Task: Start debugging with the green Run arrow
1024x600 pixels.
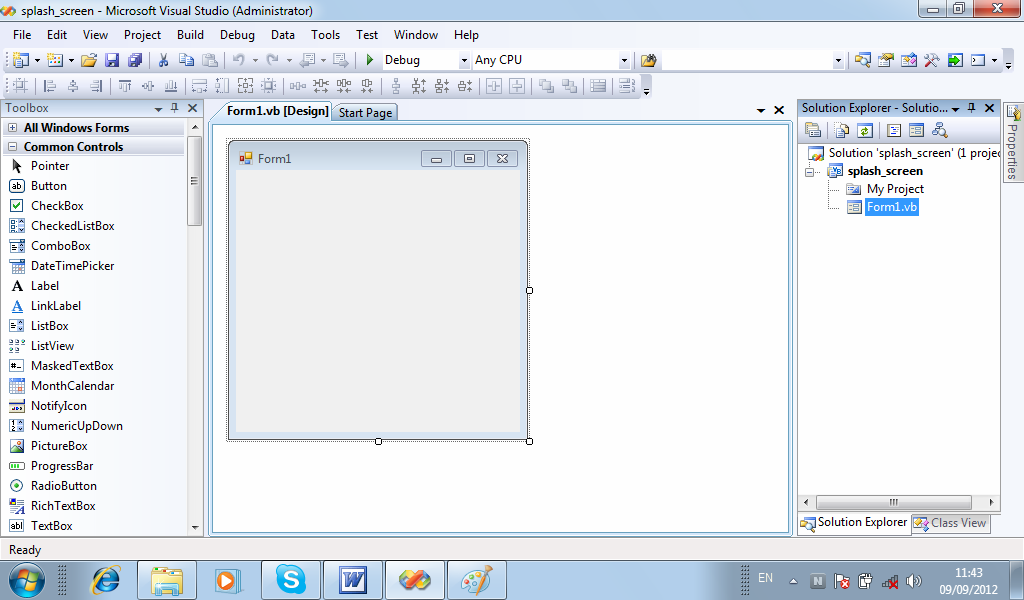Action: pos(369,59)
